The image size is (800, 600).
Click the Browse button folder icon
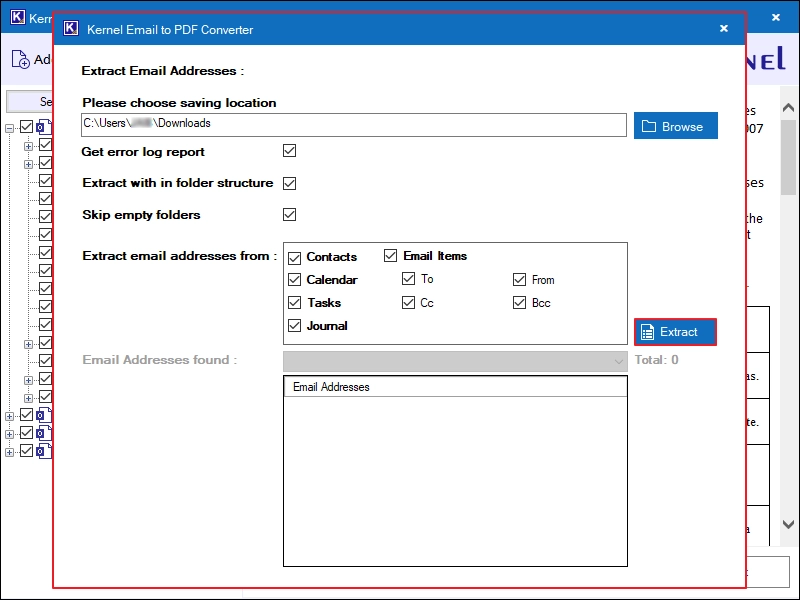click(648, 126)
